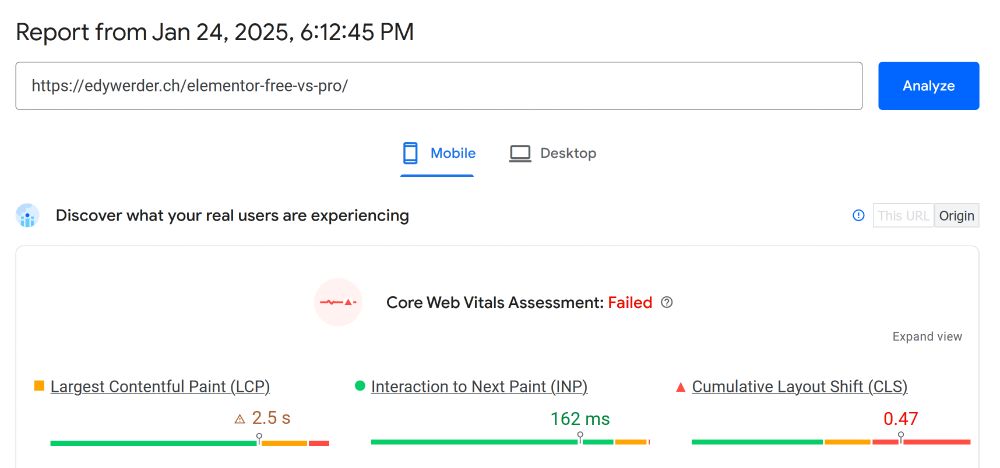Switch data view to This URL
Viewport: 1000px width, 468px height.
(x=903, y=215)
